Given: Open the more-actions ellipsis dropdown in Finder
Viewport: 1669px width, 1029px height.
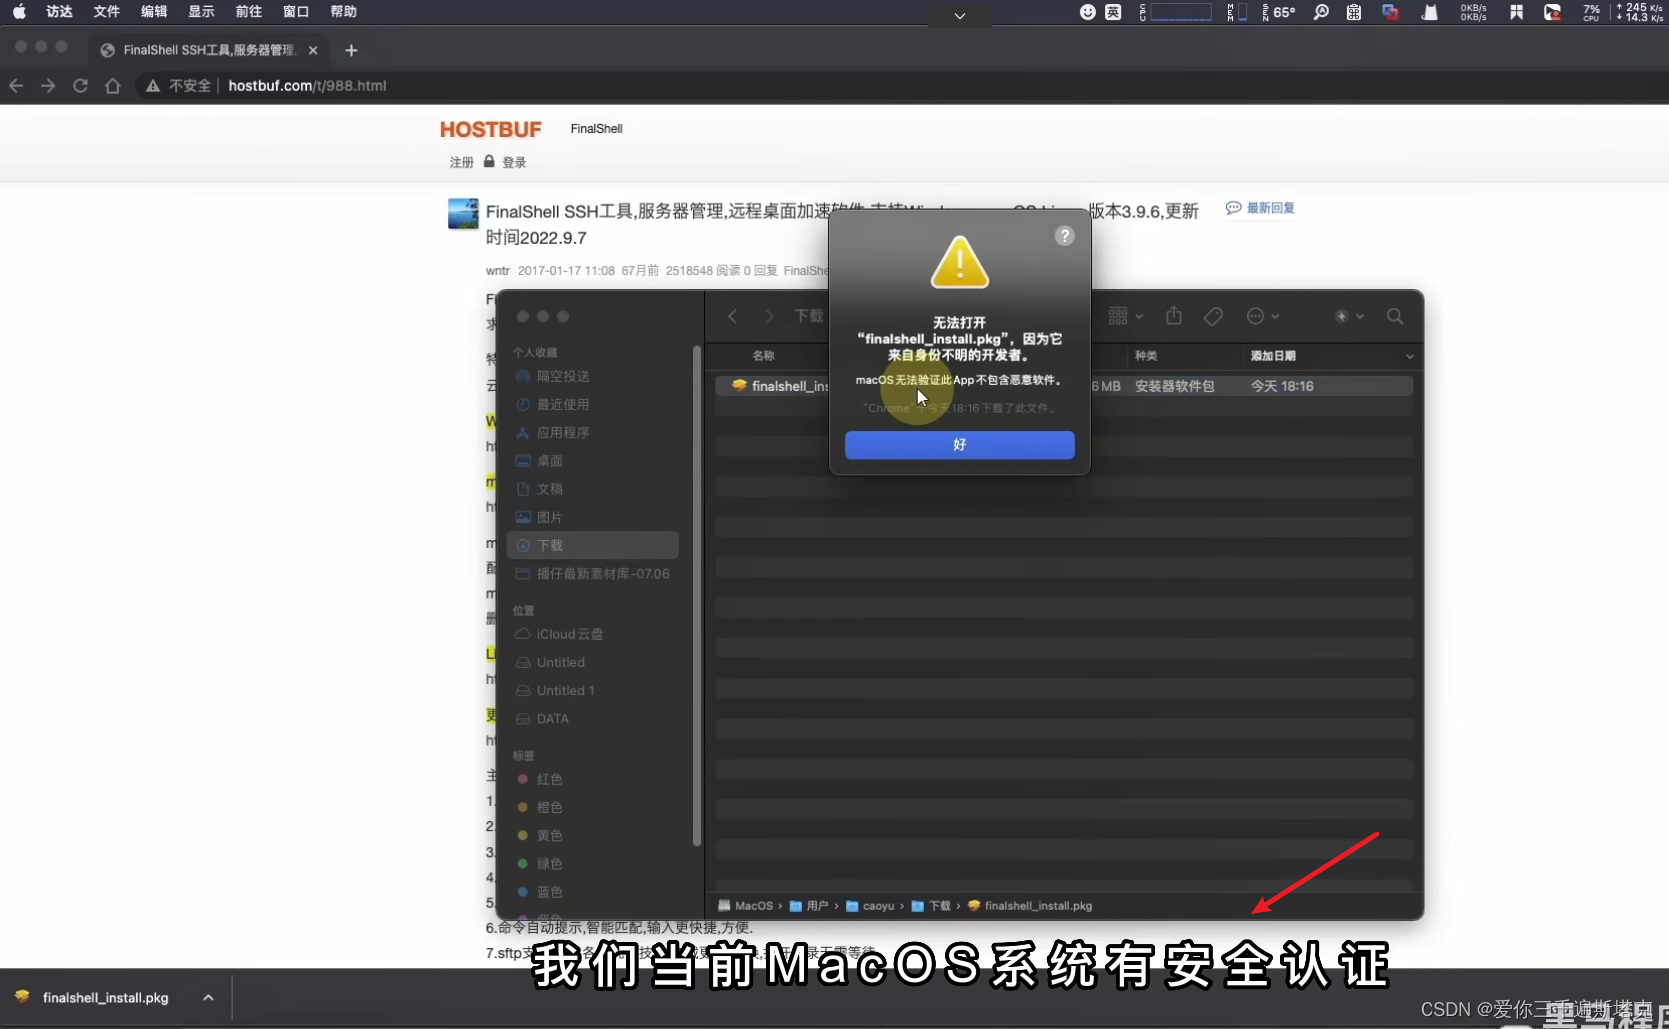Looking at the screenshot, I should pyautogui.click(x=1263, y=316).
